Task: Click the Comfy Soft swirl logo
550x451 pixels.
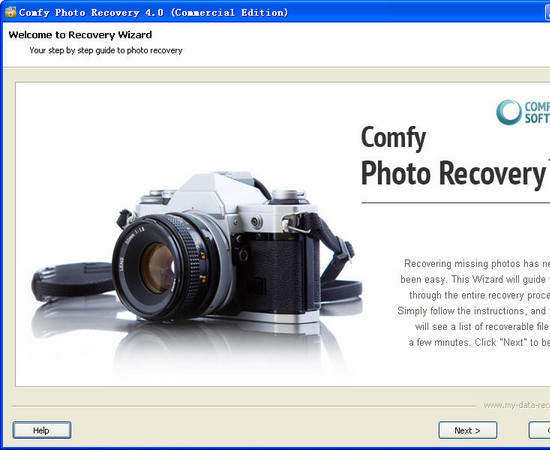Action: point(509,112)
